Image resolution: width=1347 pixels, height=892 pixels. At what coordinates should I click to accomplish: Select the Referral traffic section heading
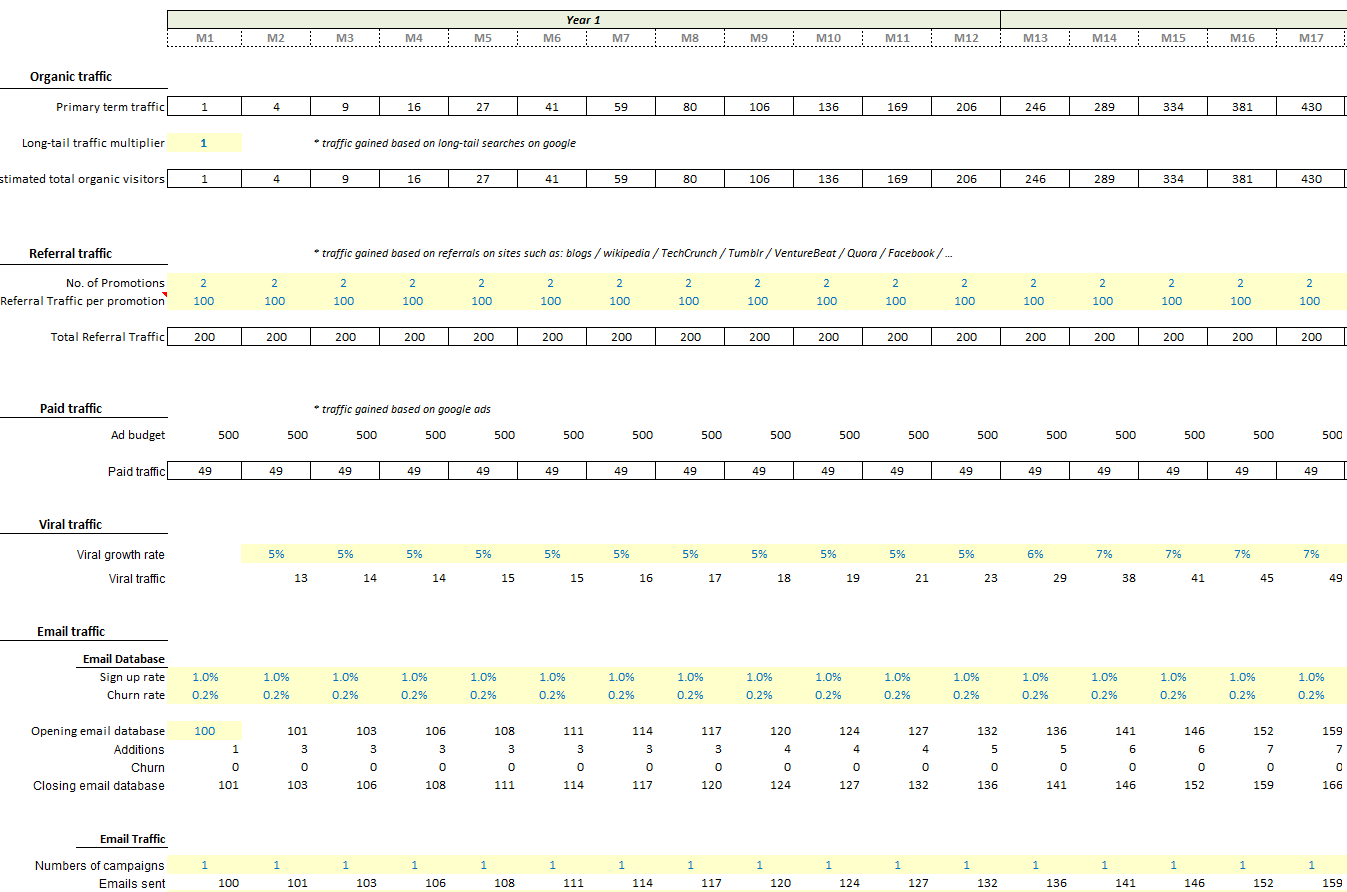click(71, 254)
